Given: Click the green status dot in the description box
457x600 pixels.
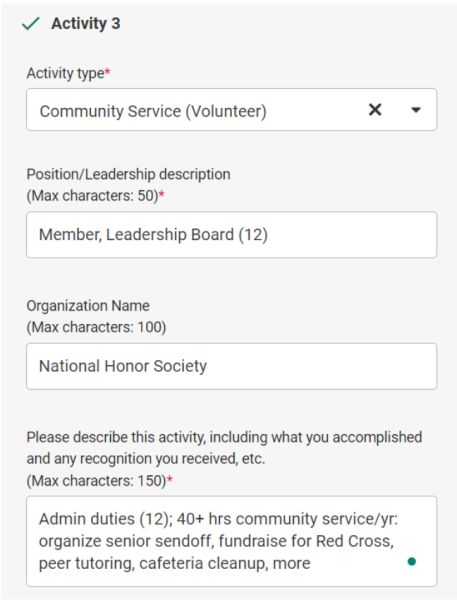Looking at the screenshot, I should pos(412,561).
